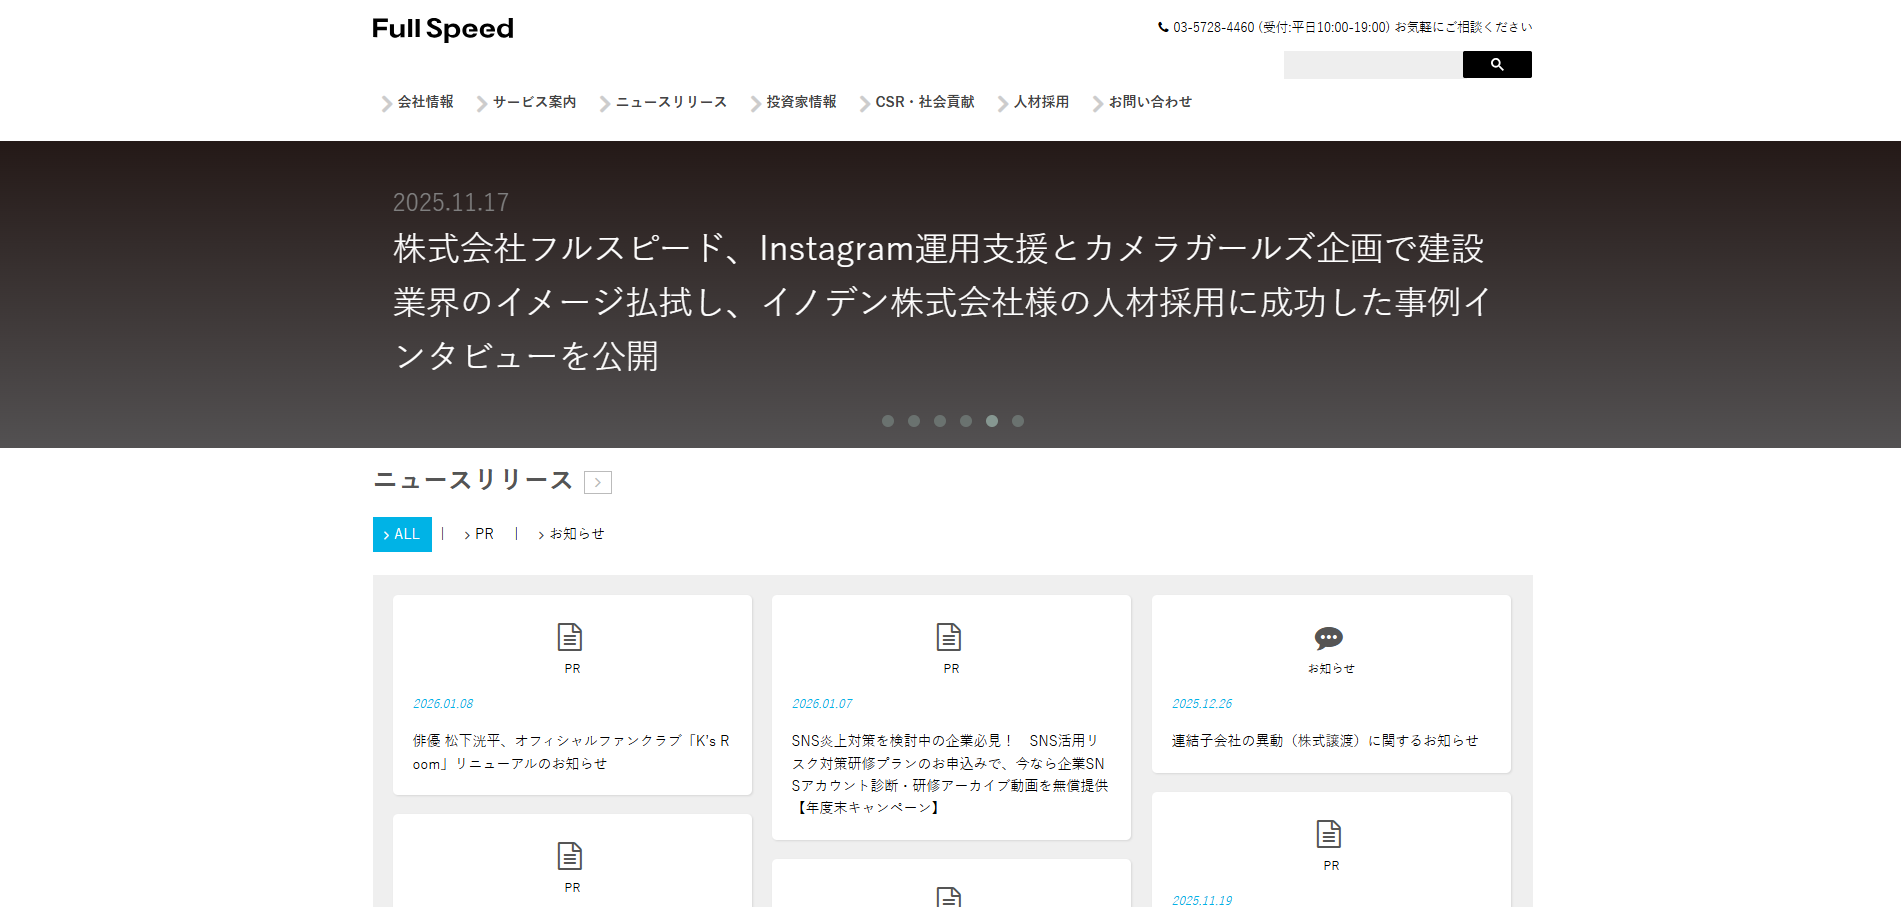1901x907 pixels.
Task: Click the highlighted fifth slider dot
Action: (992, 421)
